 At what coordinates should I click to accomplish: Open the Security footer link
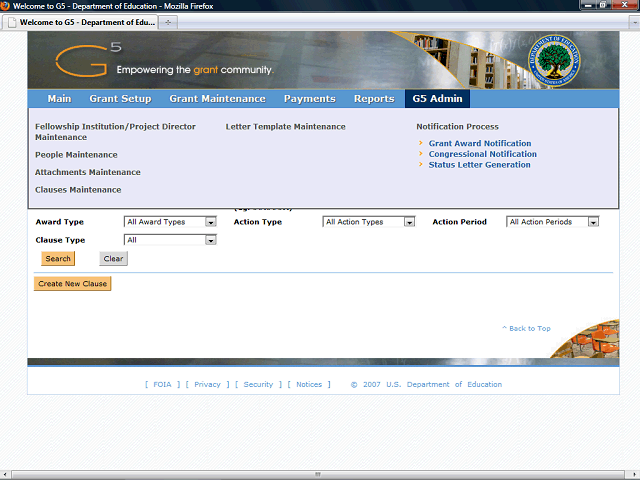[x=258, y=384]
